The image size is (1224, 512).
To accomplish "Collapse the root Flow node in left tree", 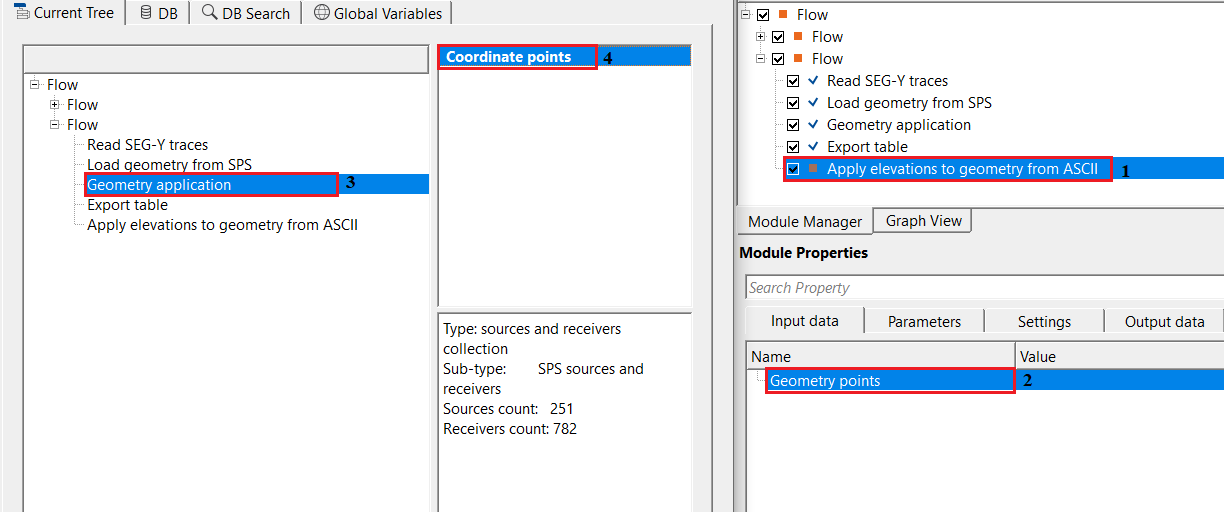I will click(x=35, y=85).
